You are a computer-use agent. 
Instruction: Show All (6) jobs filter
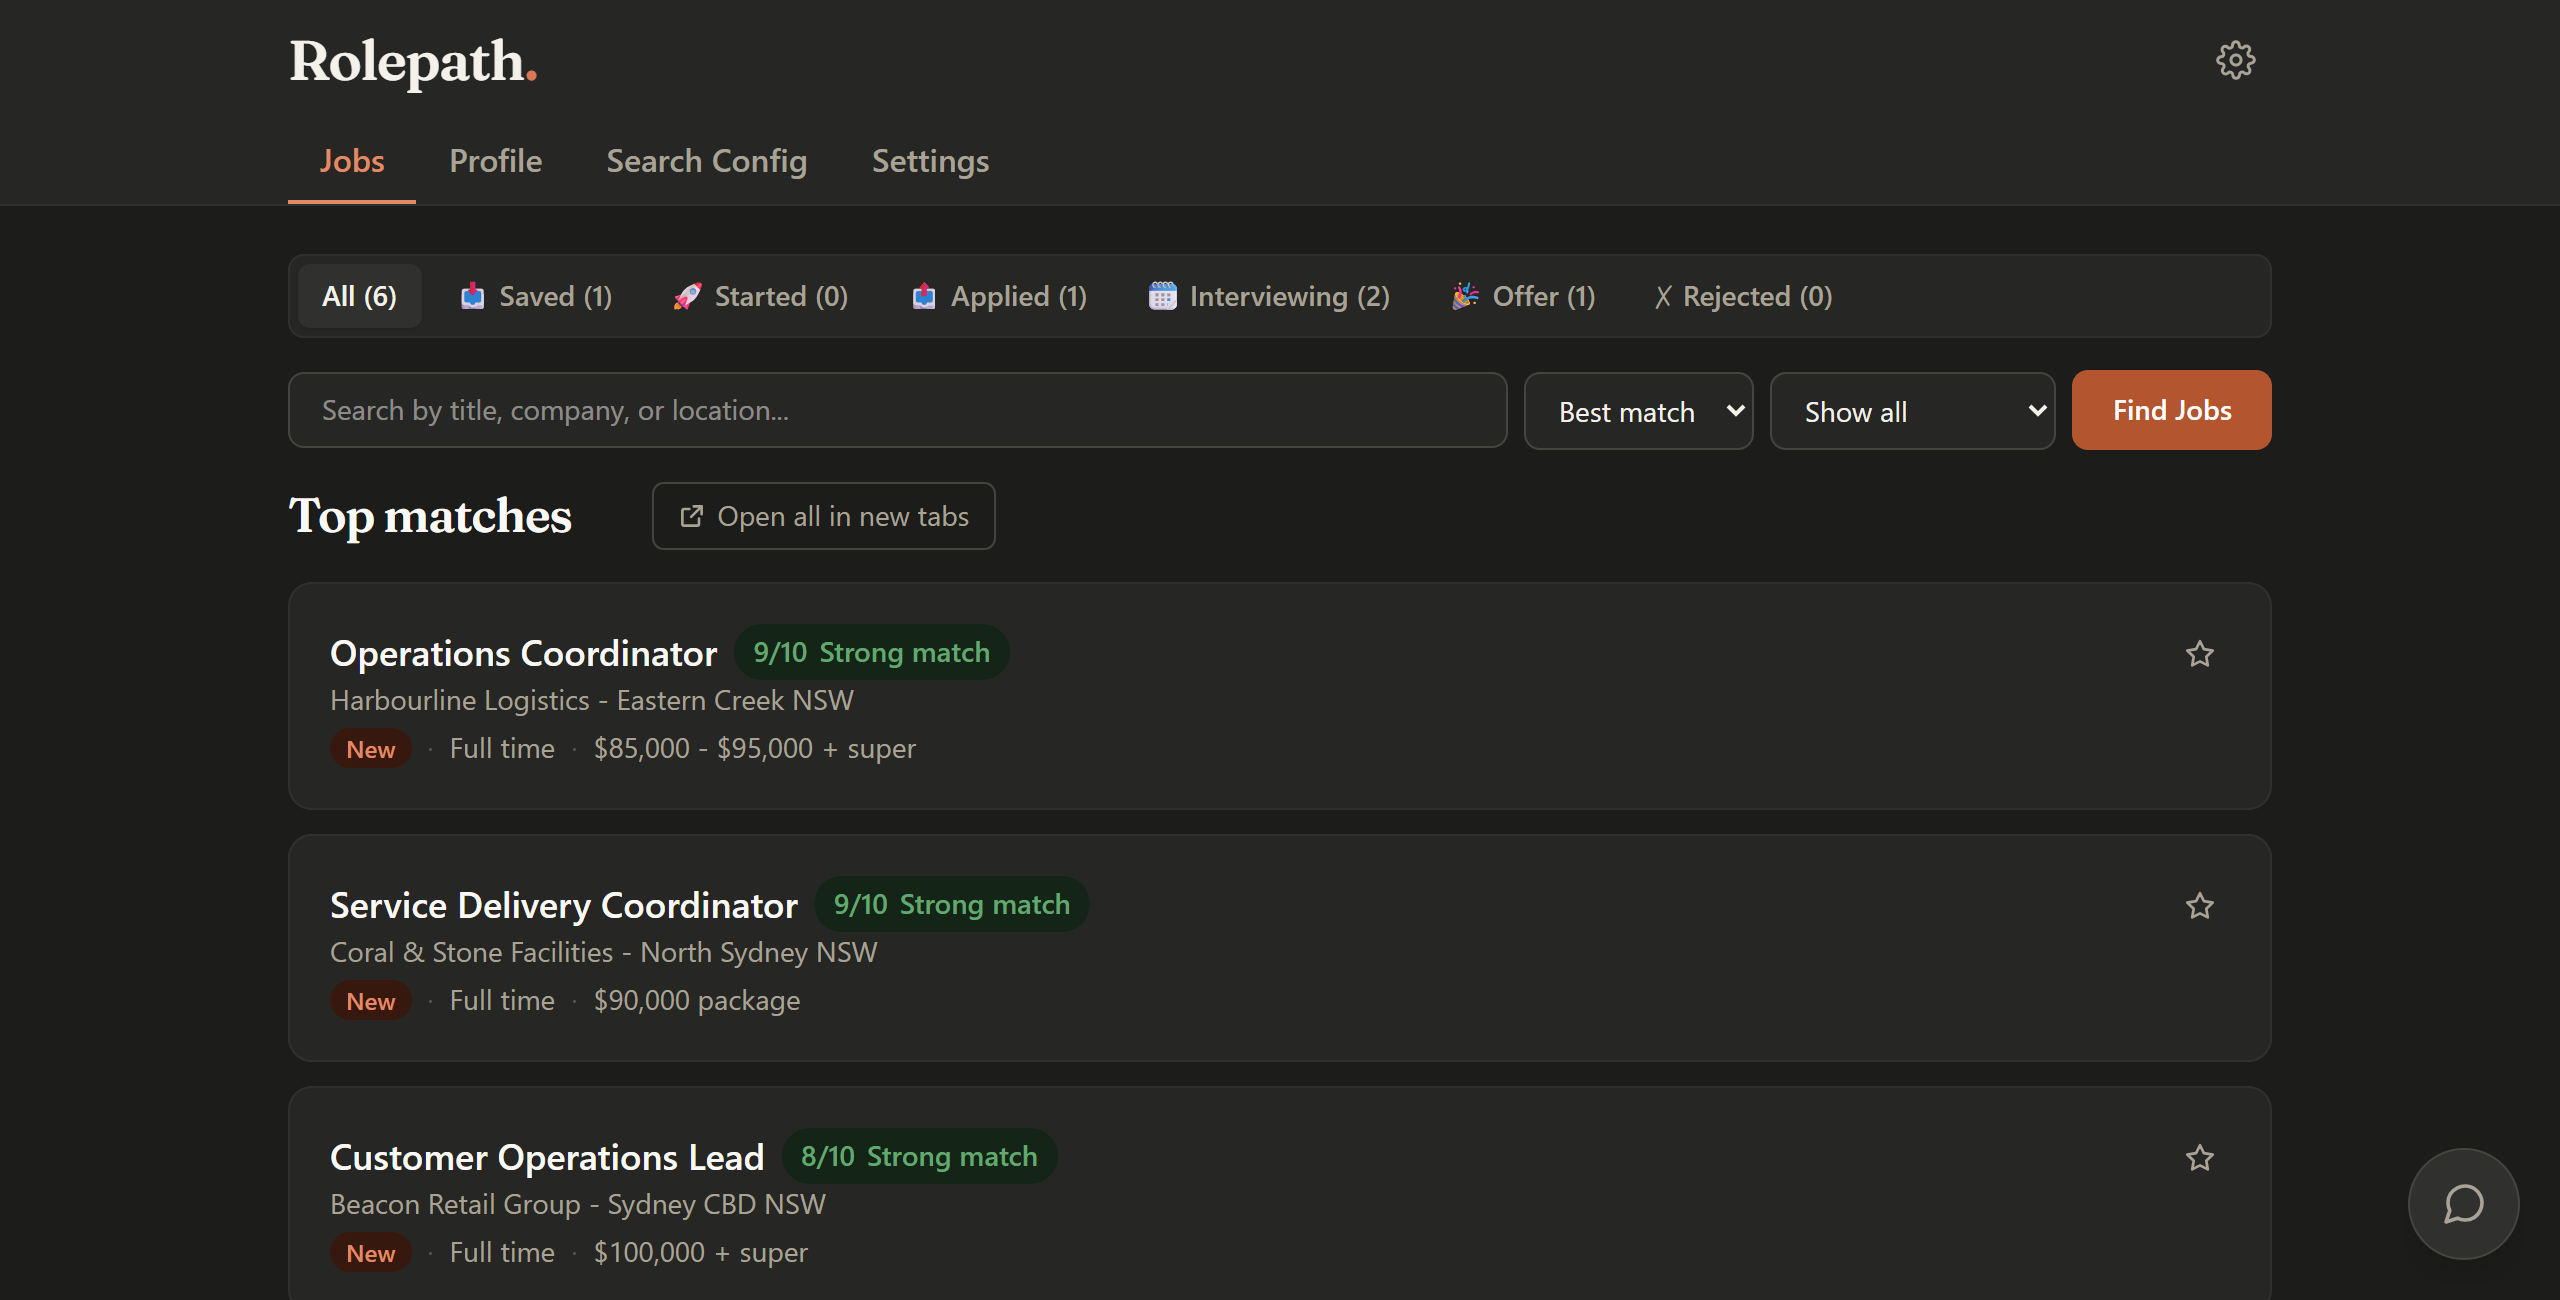[x=359, y=296]
